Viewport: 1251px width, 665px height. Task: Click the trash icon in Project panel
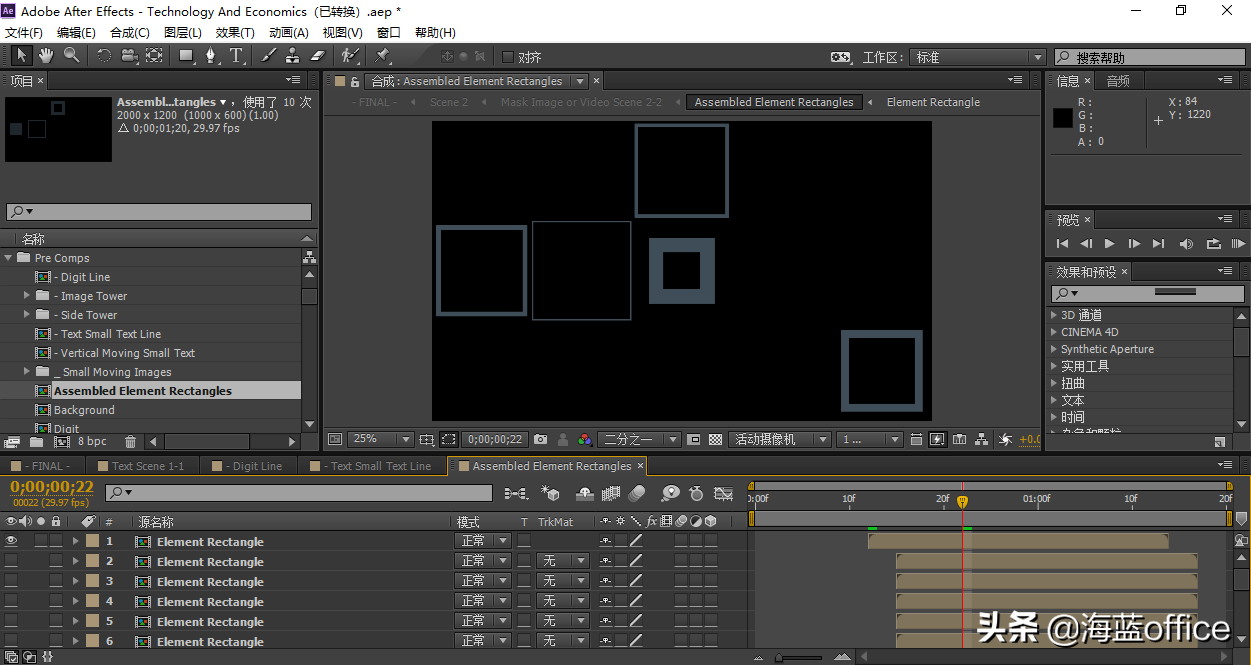tap(130, 441)
